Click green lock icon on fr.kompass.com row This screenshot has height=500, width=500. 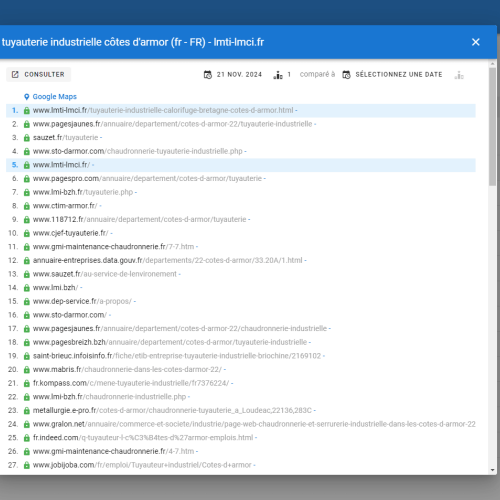click(27, 384)
